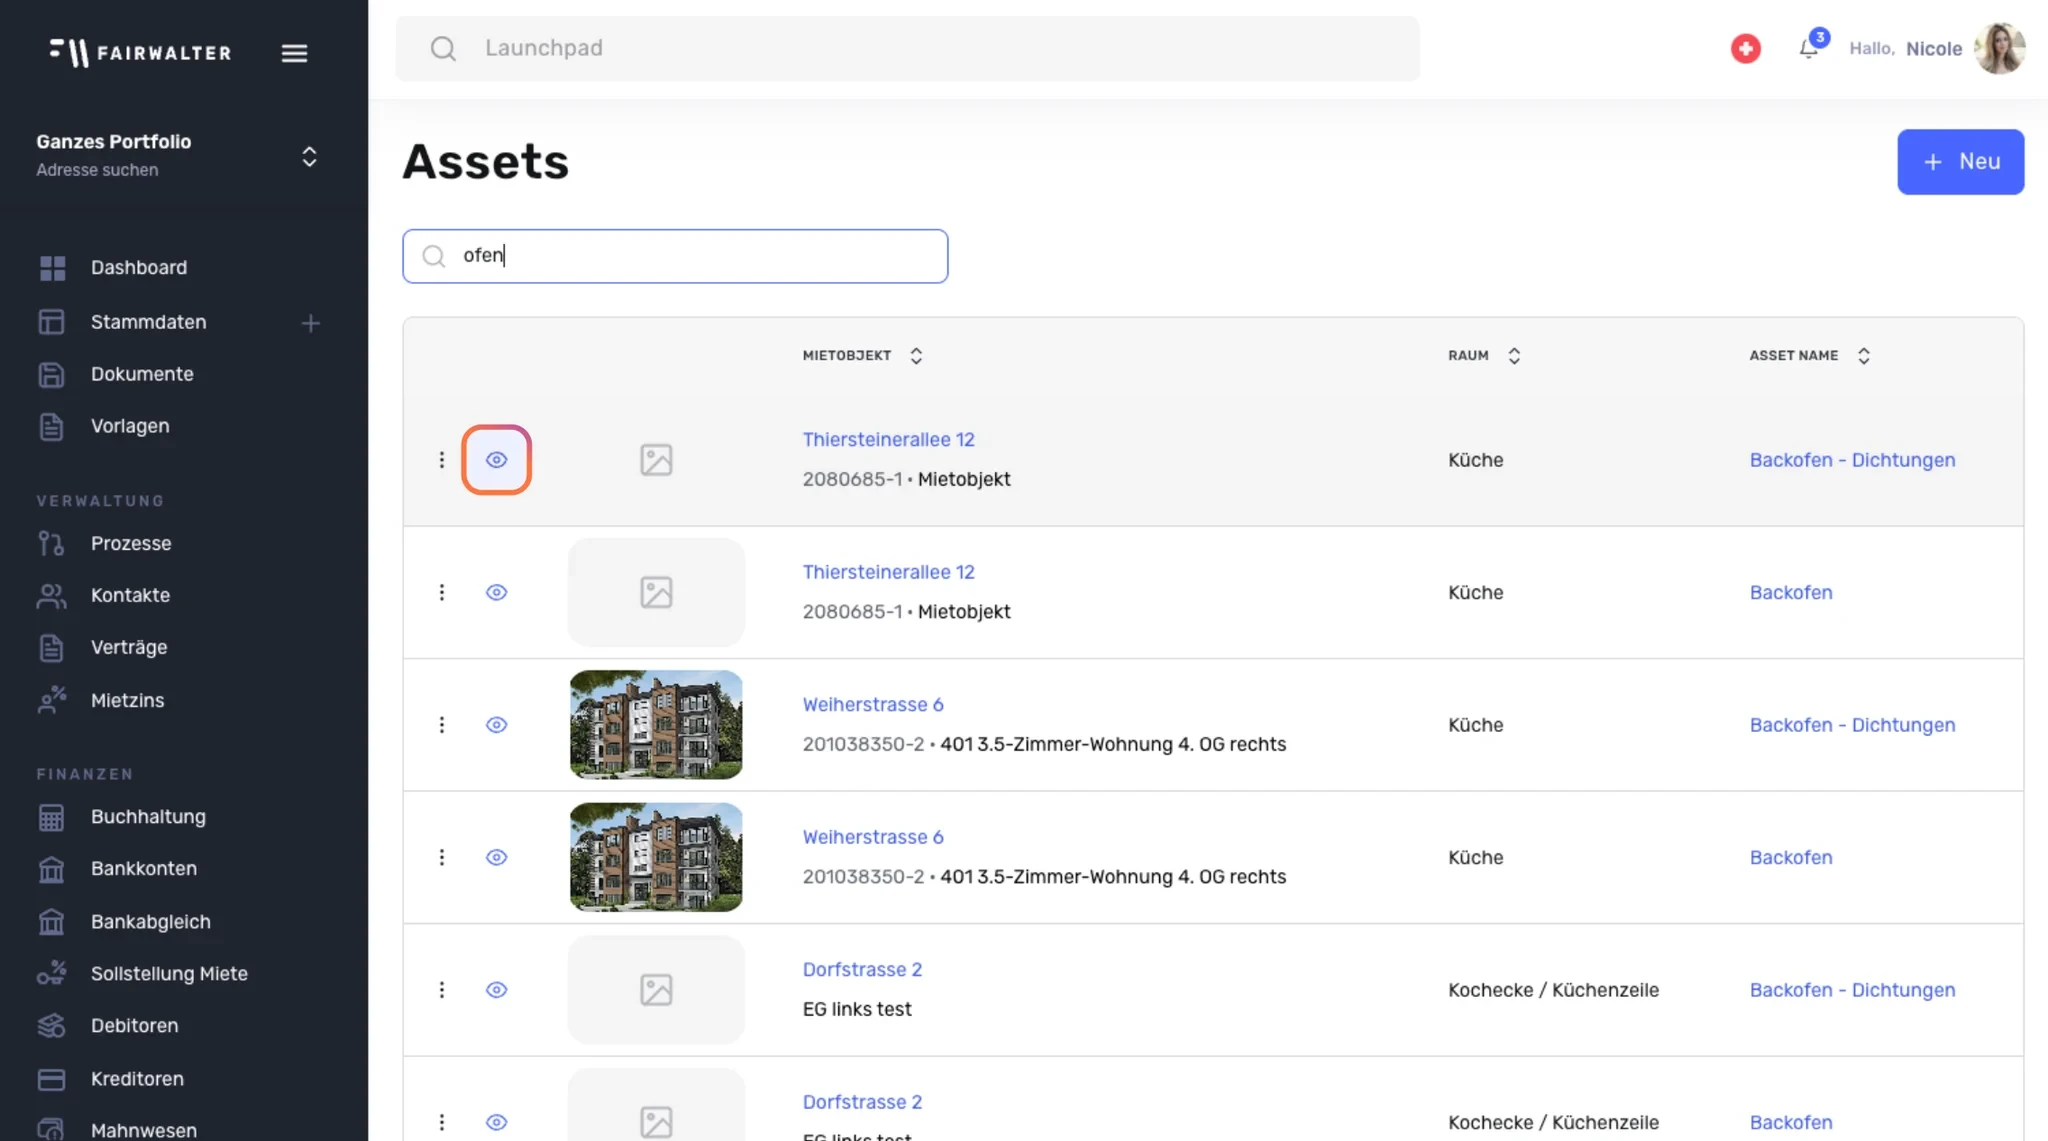Screen dimensions: 2048x1141
Task: Click the Launchpad search bar
Action: 907,48
